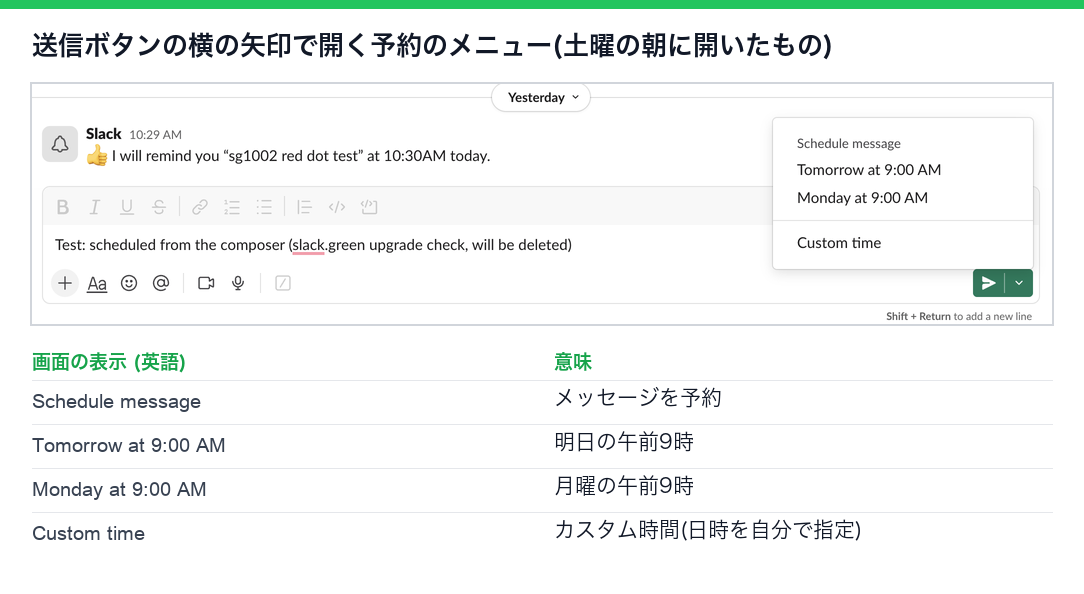The image size is (1084, 594).
Task: Insert a code block
Action: click(369, 207)
